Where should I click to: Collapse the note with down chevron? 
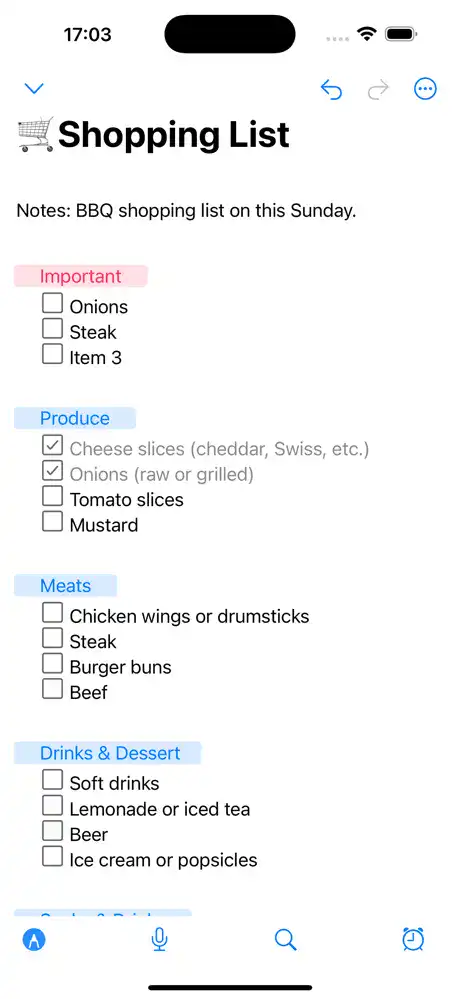pyautogui.click(x=34, y=89)
